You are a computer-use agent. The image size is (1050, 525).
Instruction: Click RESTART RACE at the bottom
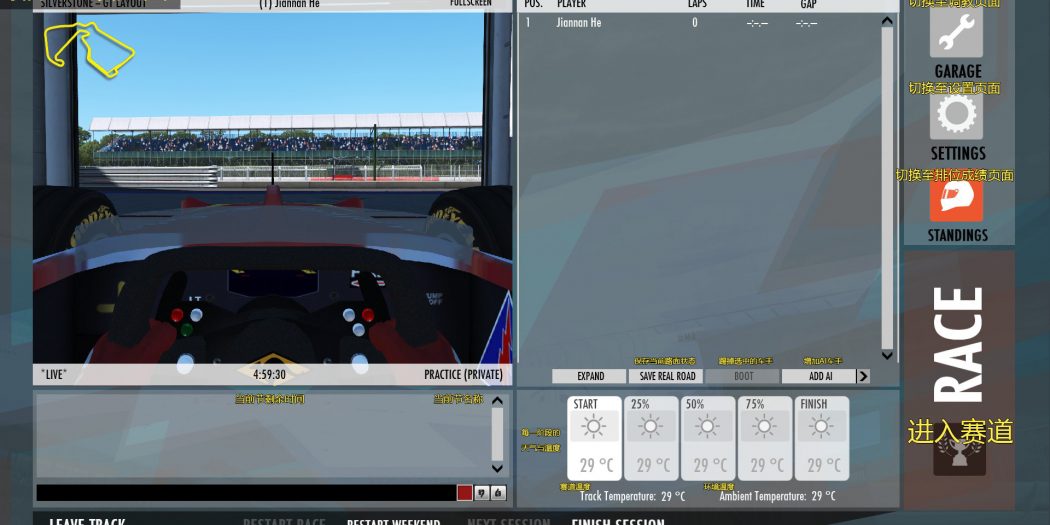(x=284, y=522)
